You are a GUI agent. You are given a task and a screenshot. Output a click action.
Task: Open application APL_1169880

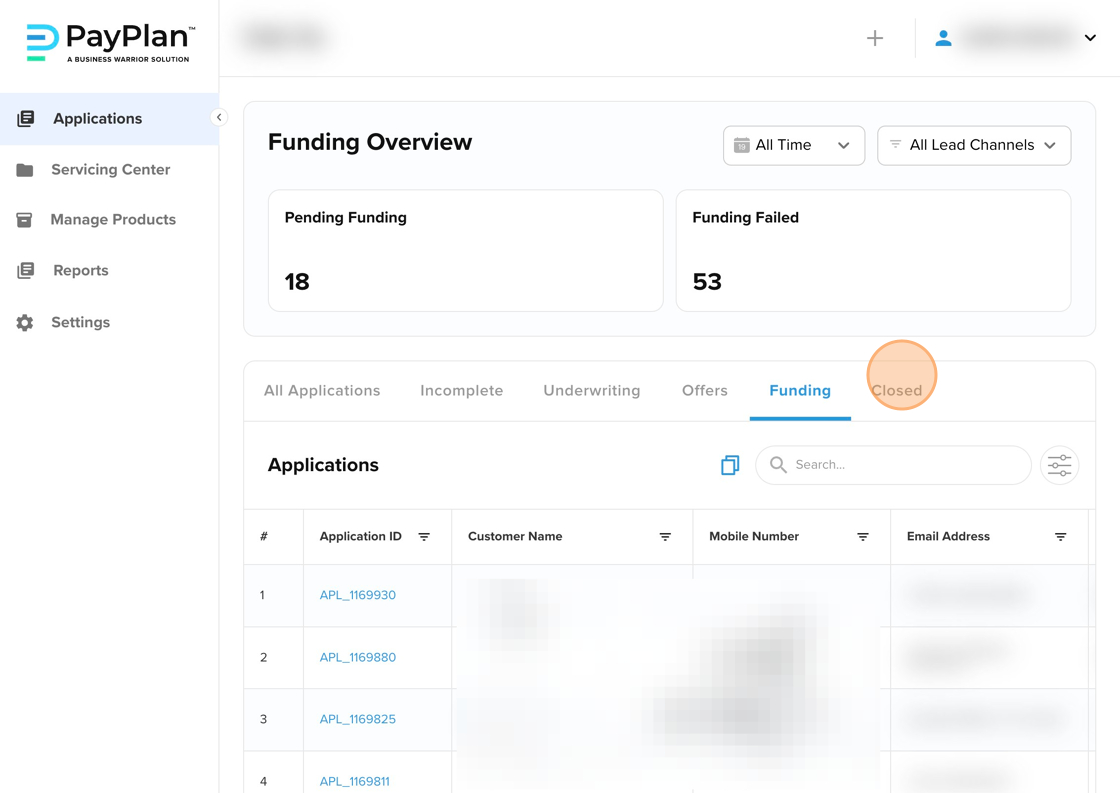tap(357, 657)
